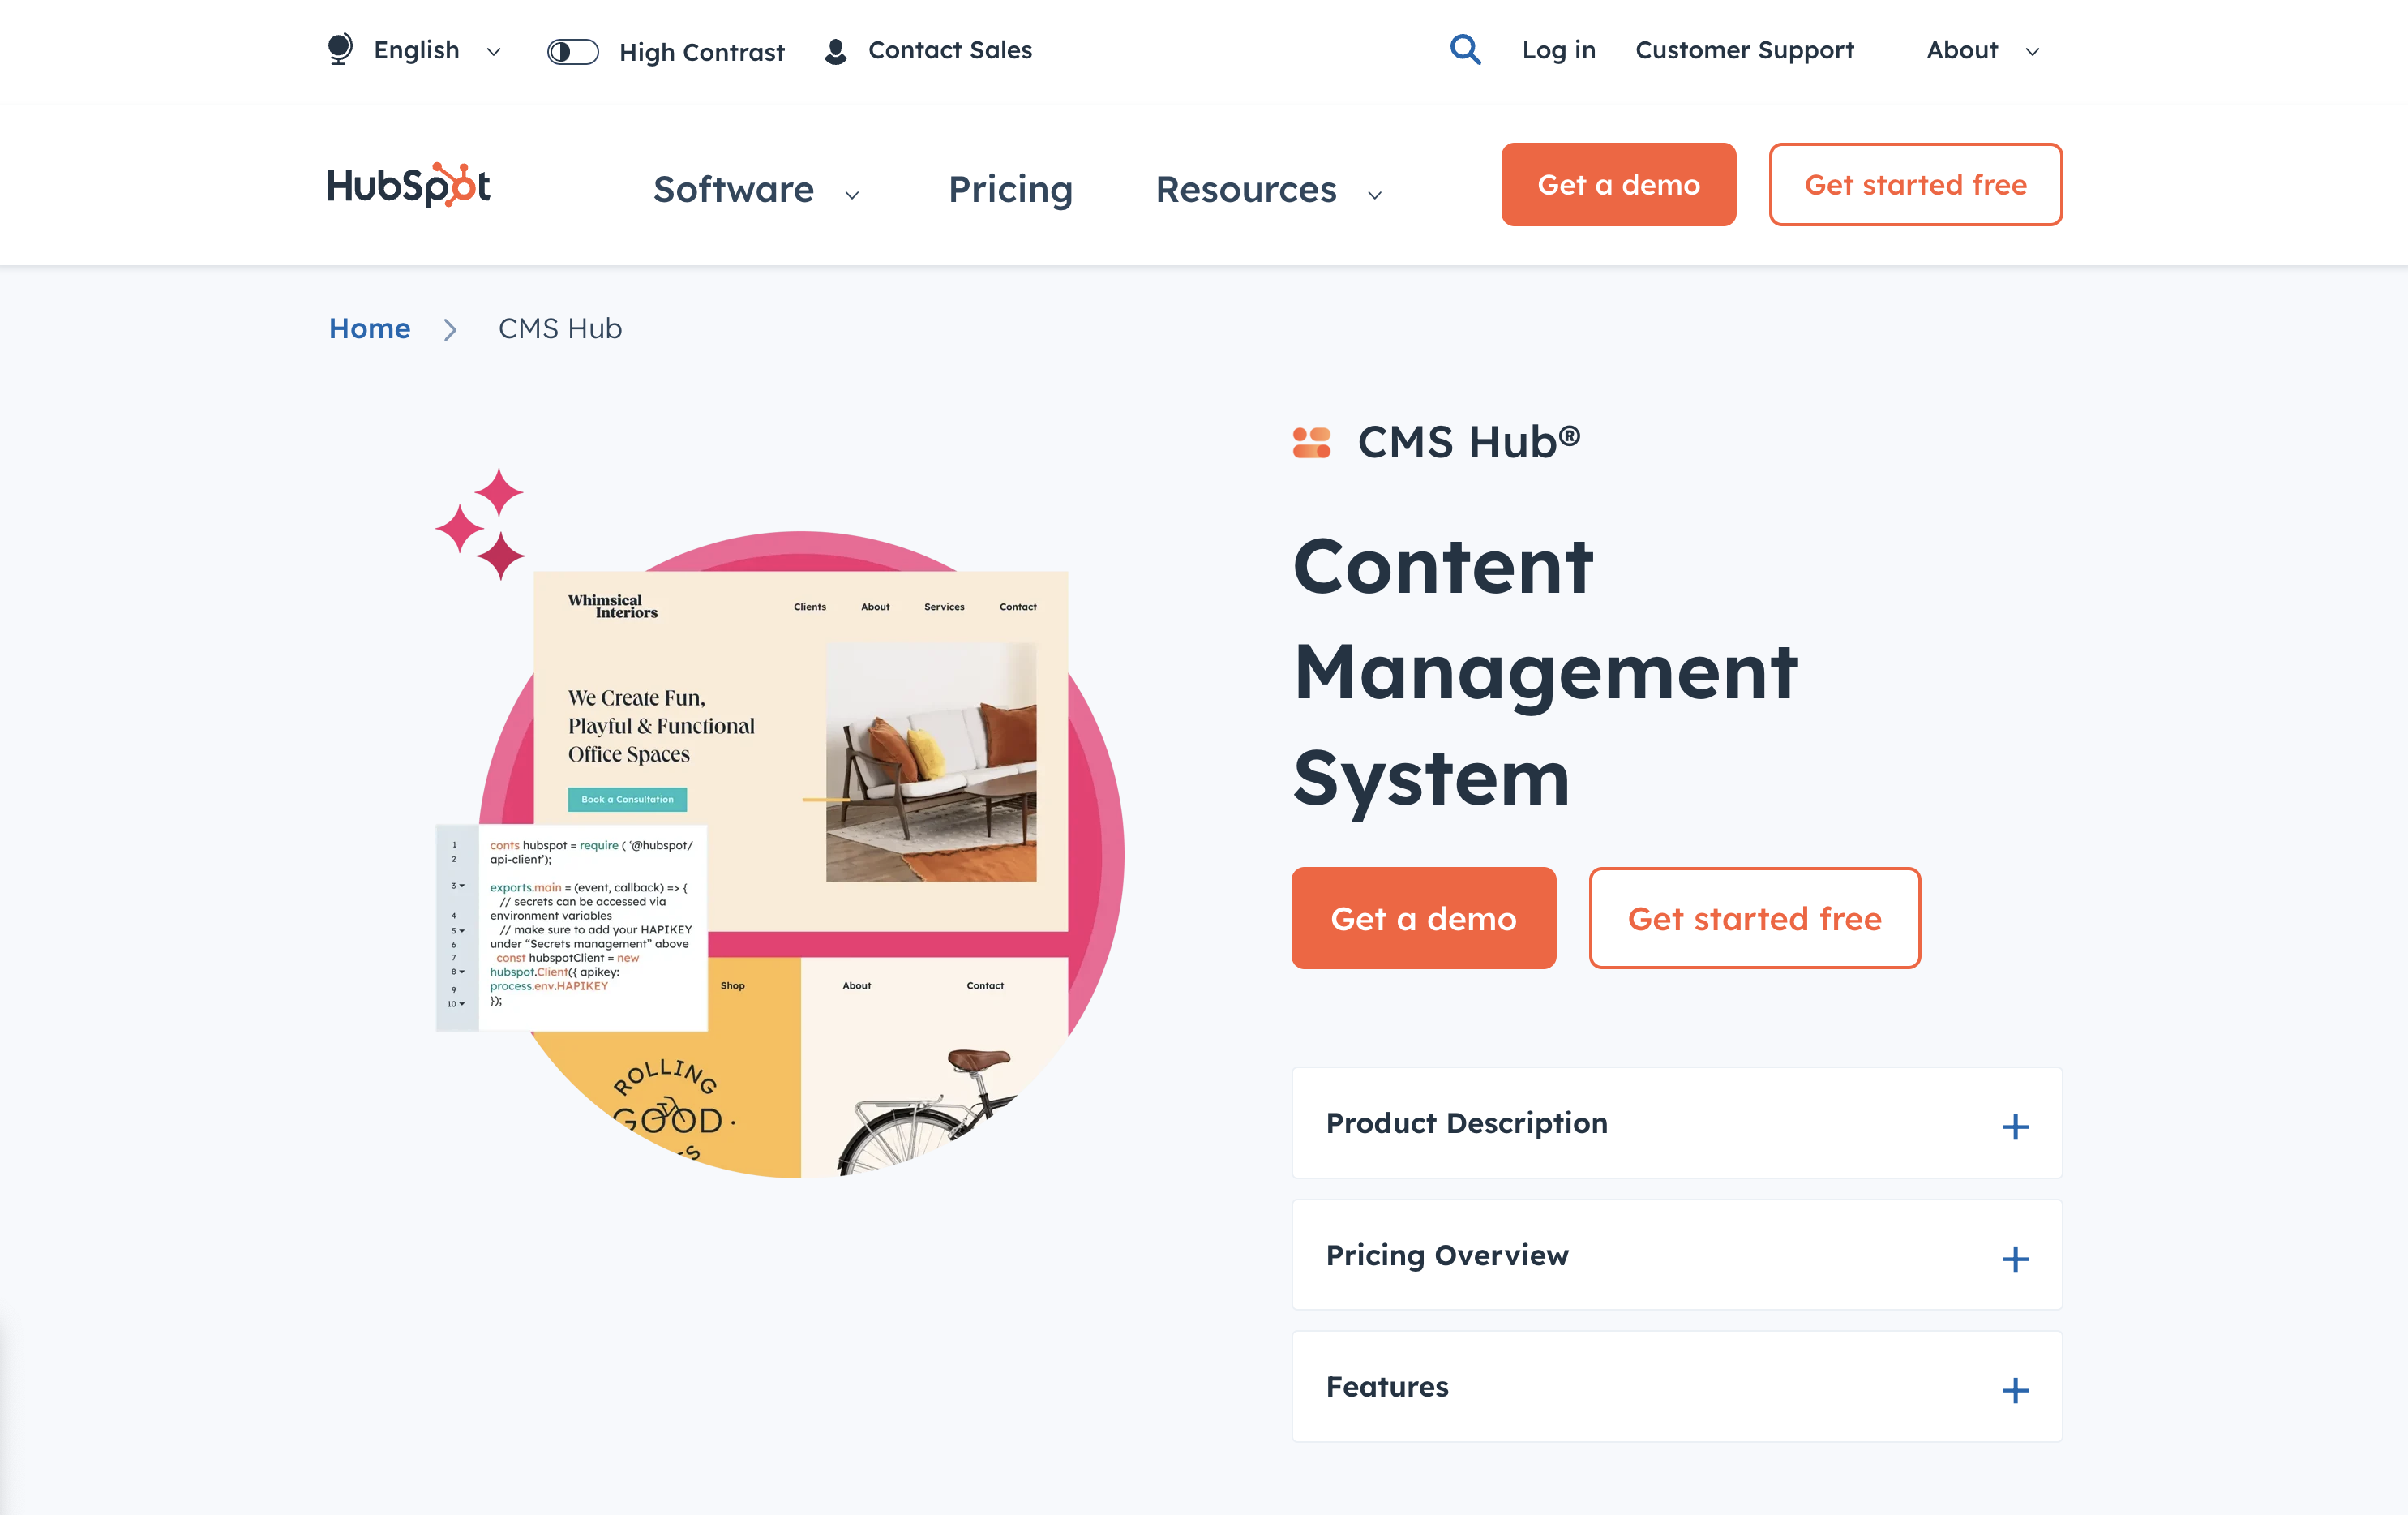
Task: Click the Home breadcrumb link
Action: pyautogui.click(x=370, y=330)
